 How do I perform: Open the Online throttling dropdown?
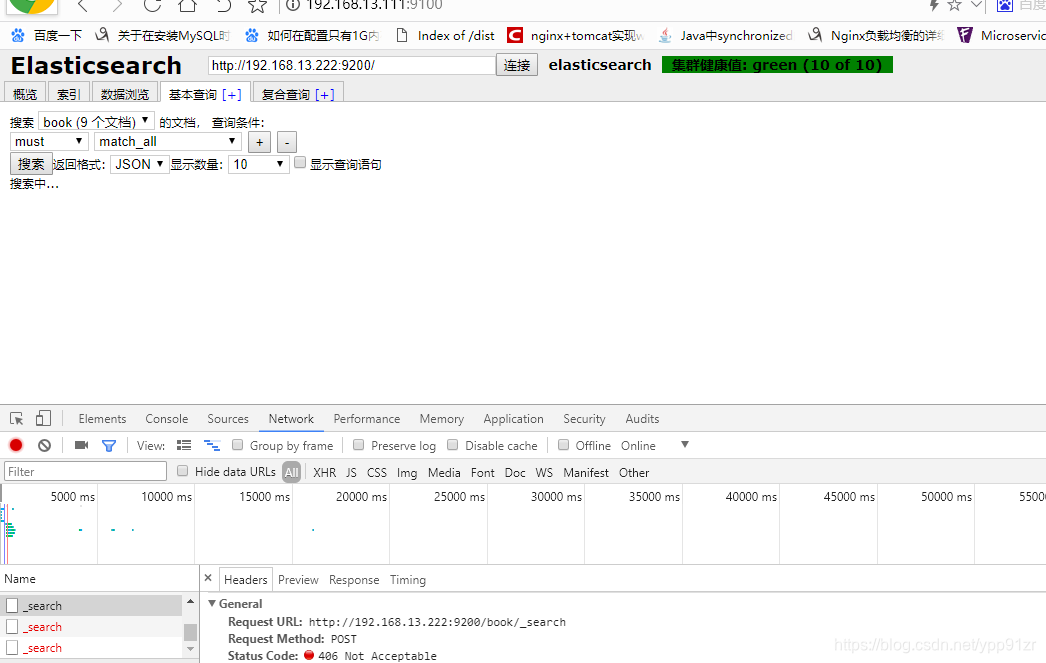coord(654,446)
